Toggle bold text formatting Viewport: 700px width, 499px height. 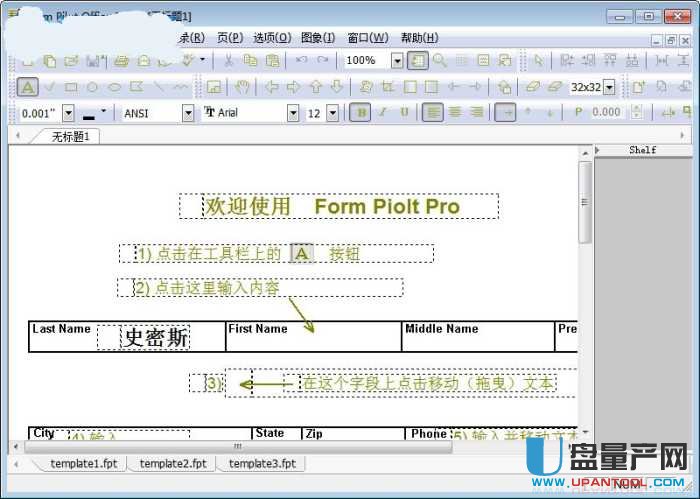tap(362, 113)
